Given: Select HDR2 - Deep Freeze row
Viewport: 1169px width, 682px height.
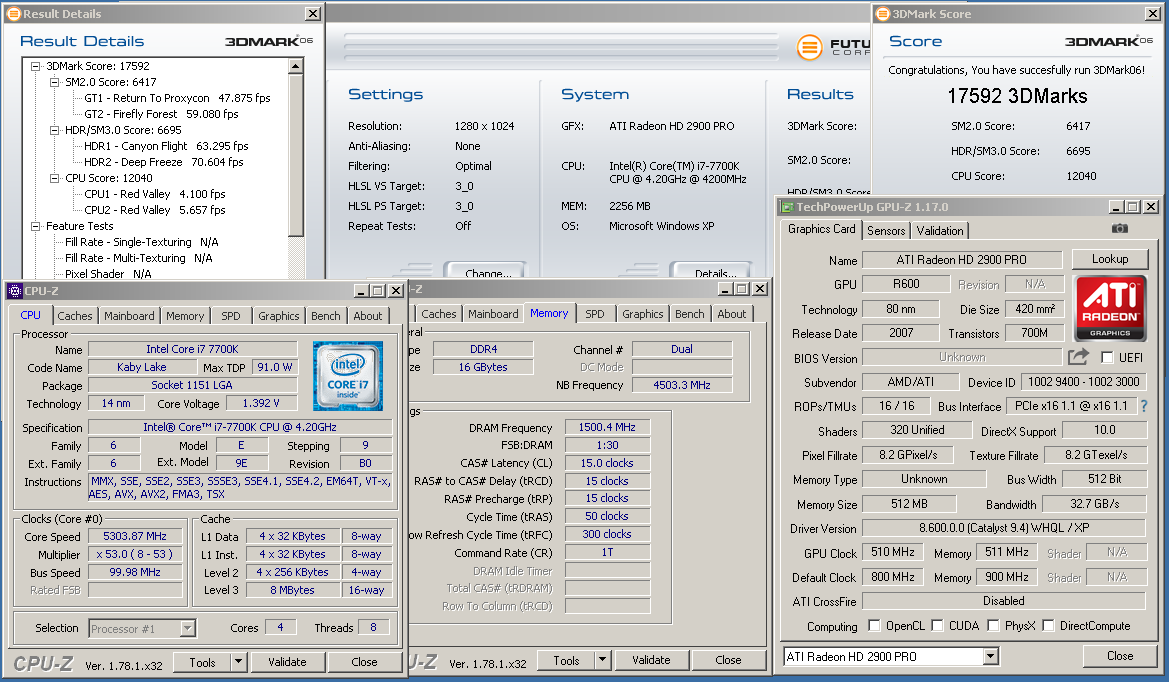Looking at the screenshot, I should (x=163, y=162).
